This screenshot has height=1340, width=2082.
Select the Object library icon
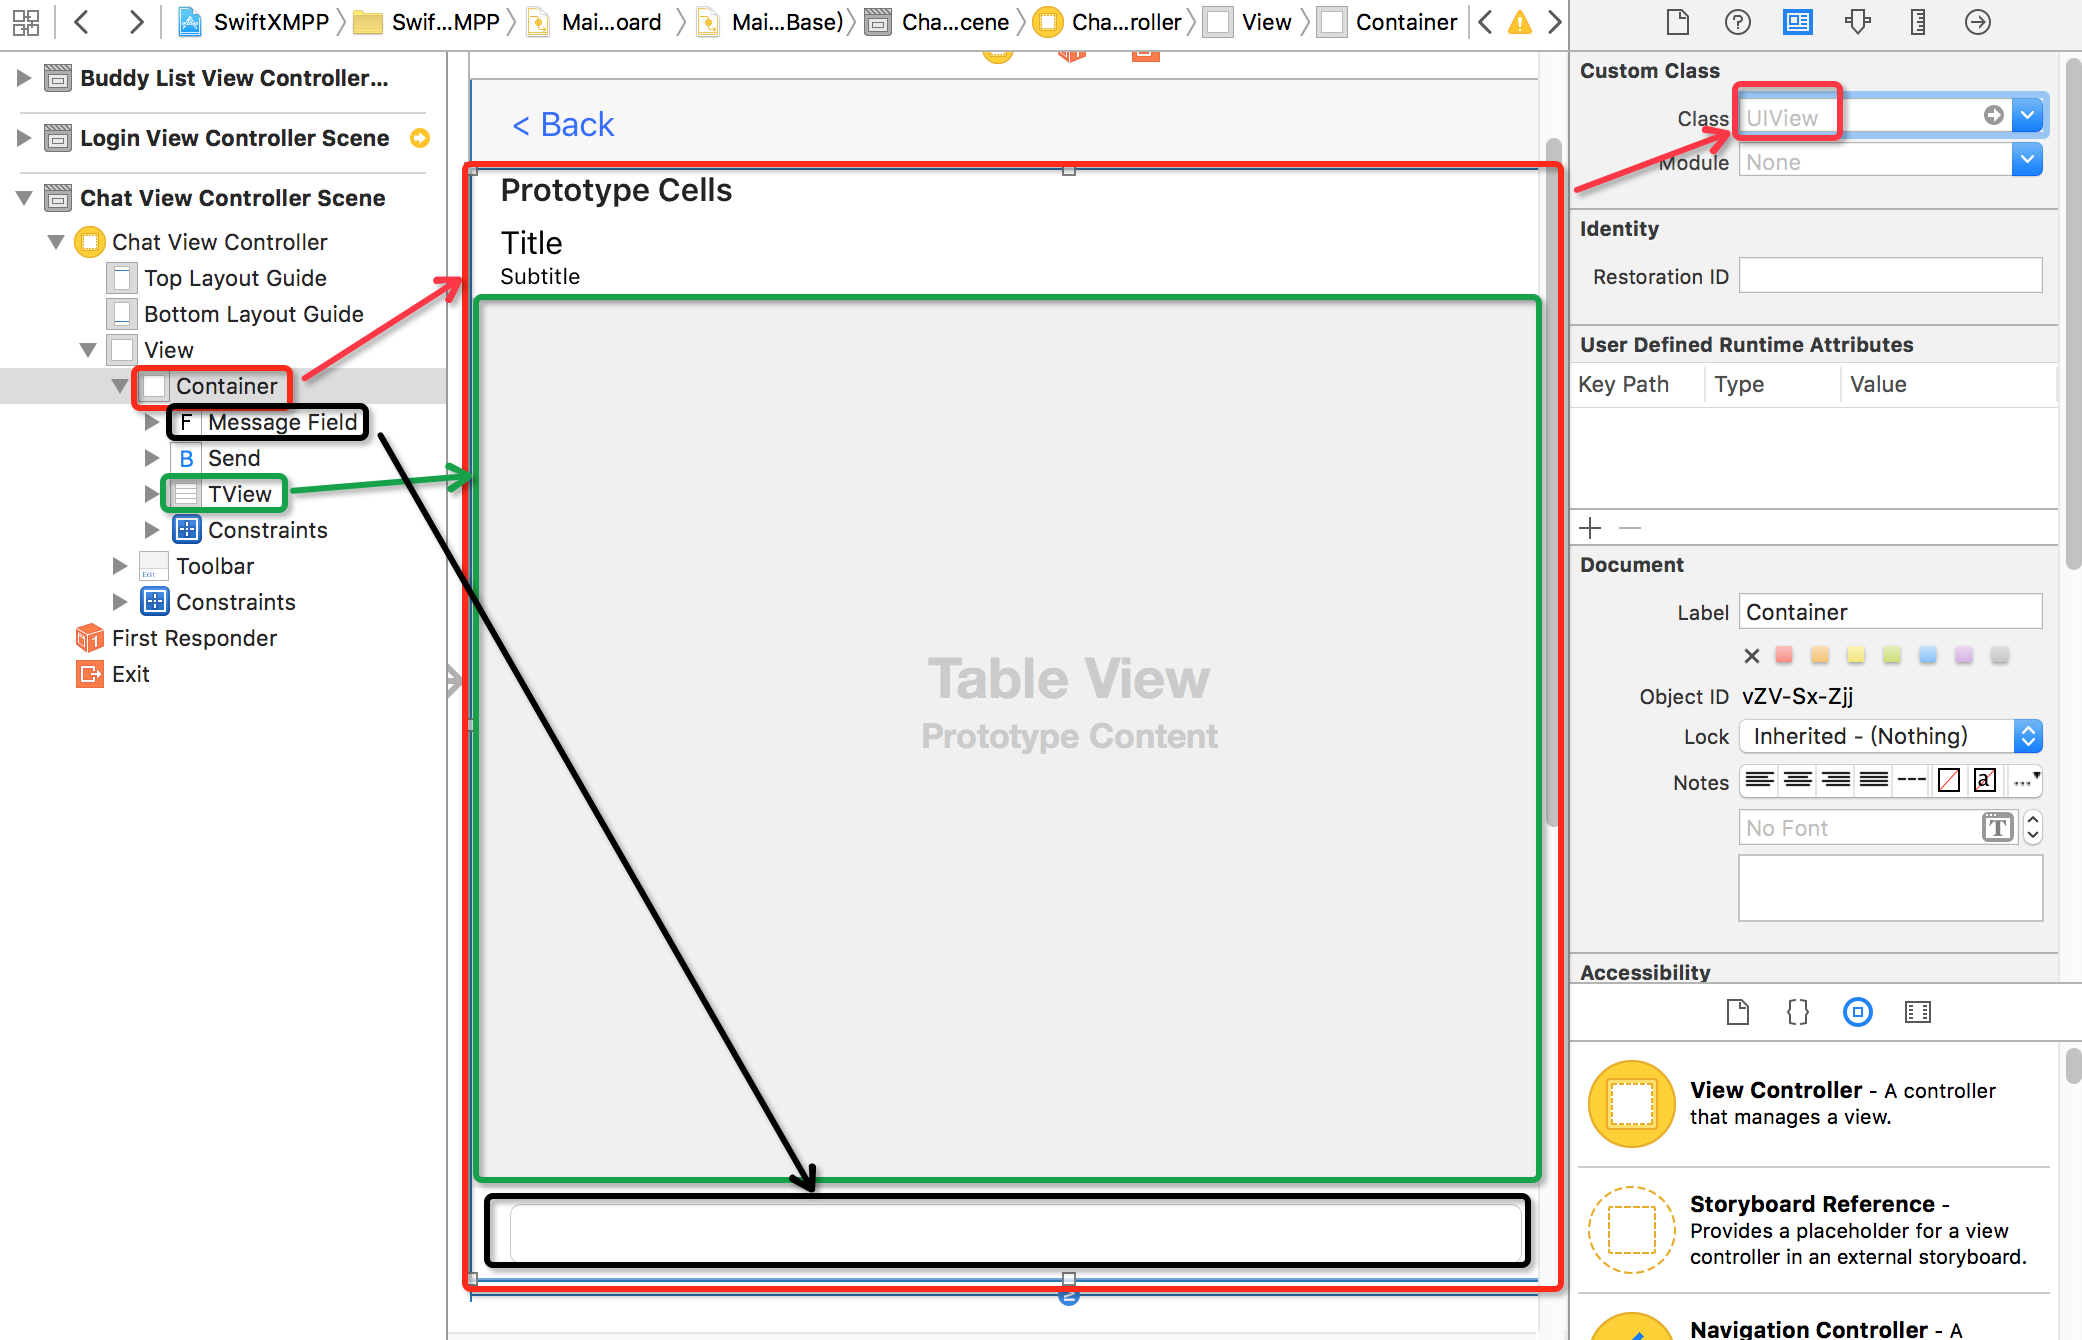pos(1858,1012)
